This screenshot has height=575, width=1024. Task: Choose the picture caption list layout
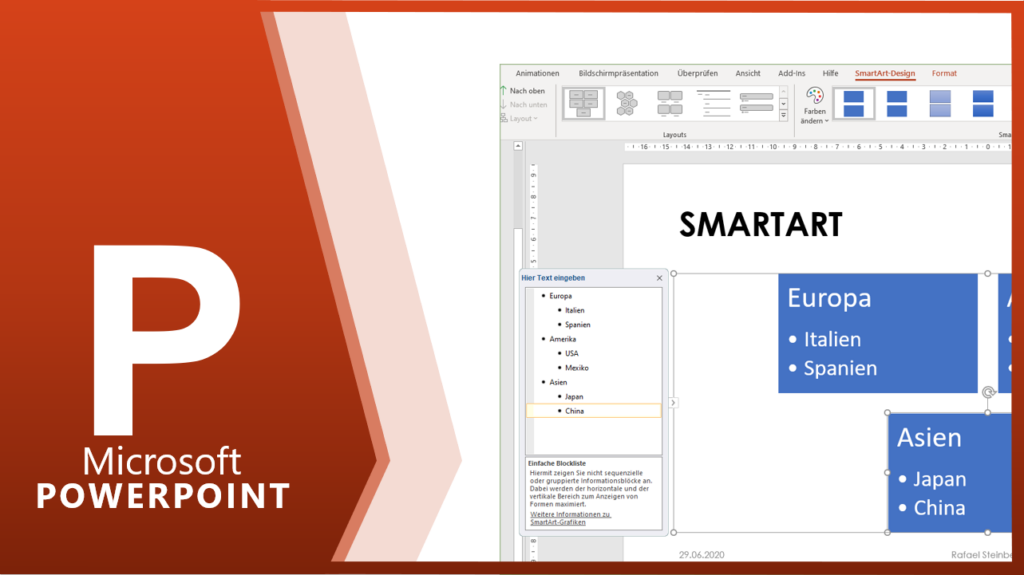click(x=669, y=103)
